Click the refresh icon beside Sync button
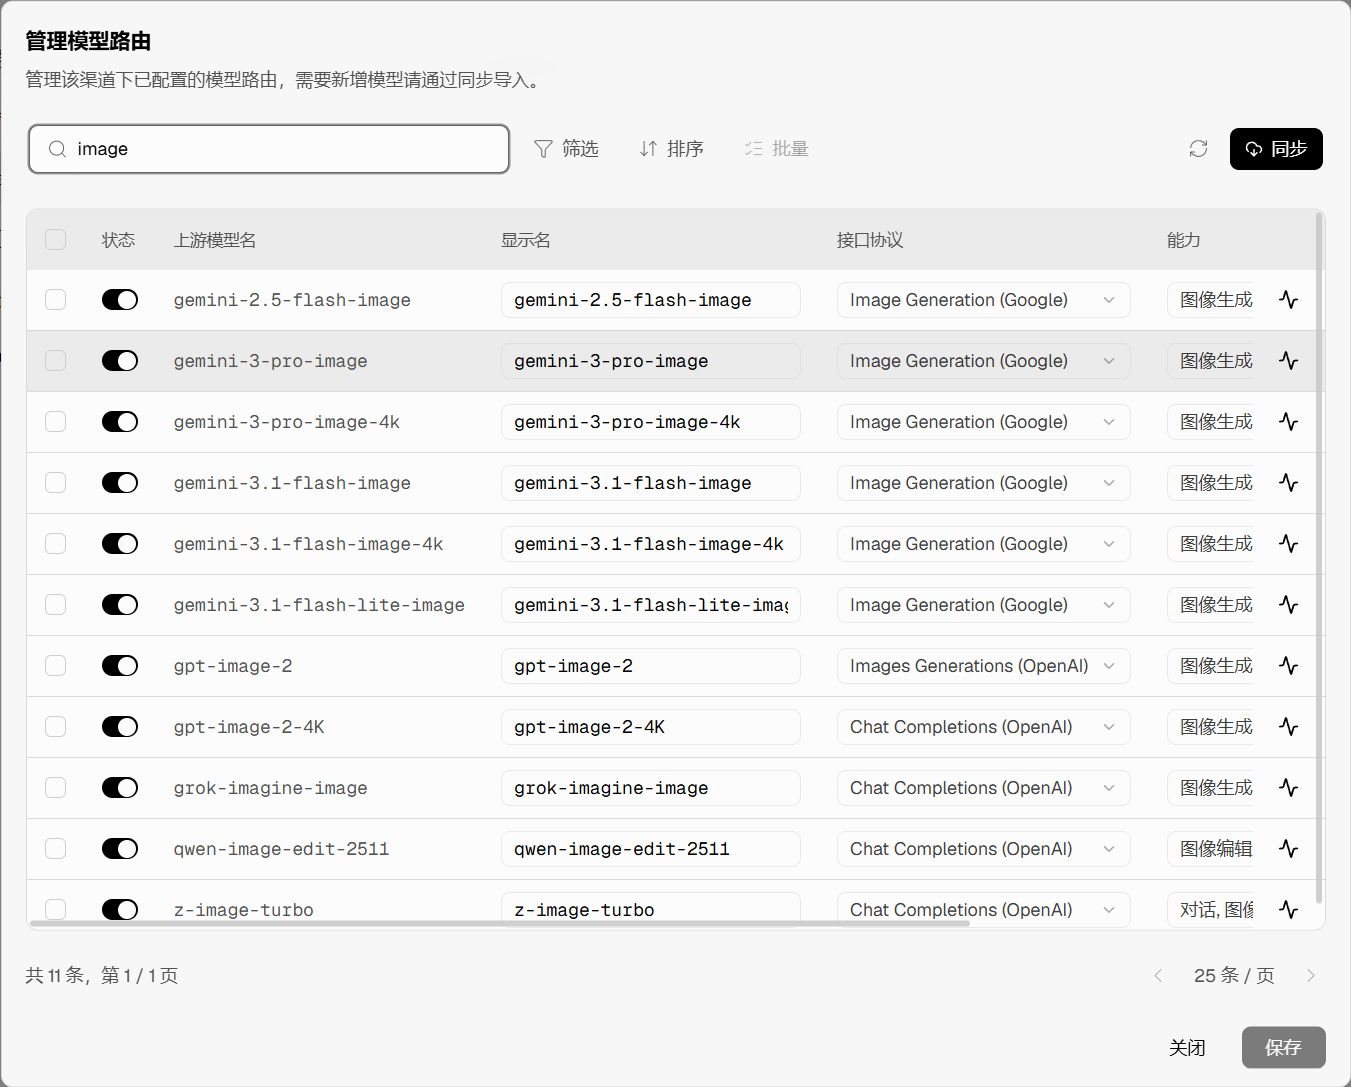 1198,149
